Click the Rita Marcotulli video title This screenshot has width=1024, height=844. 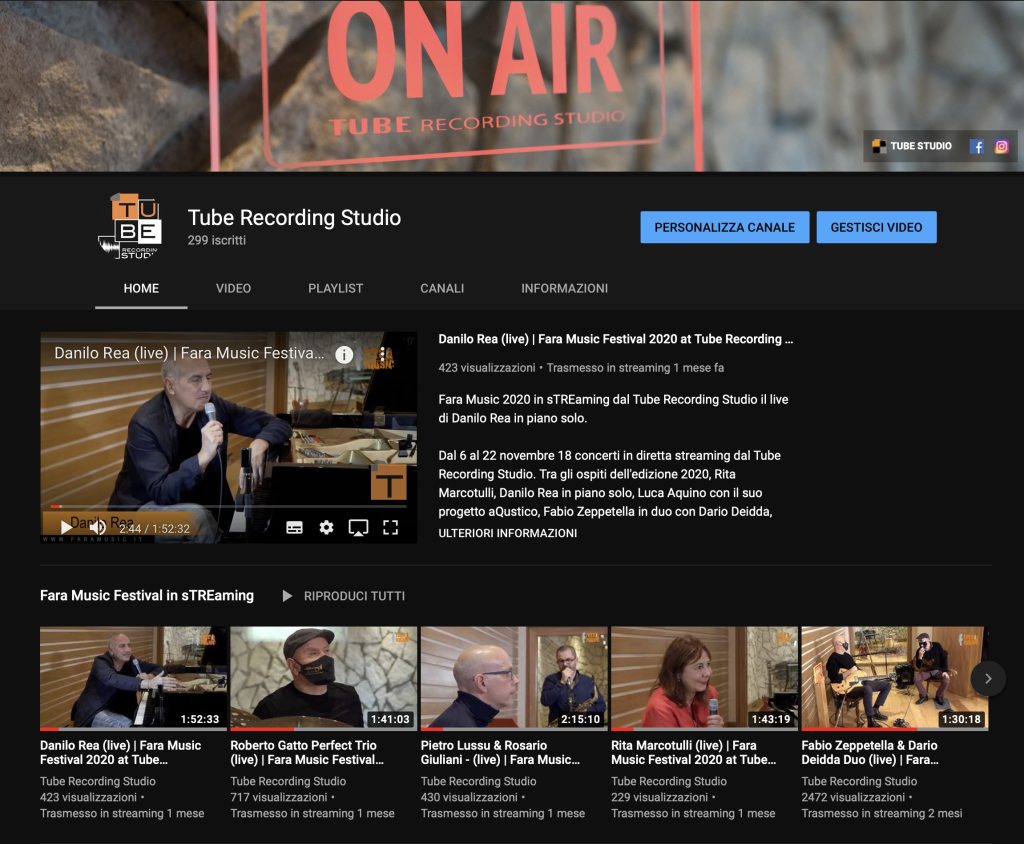coord(694,753)
